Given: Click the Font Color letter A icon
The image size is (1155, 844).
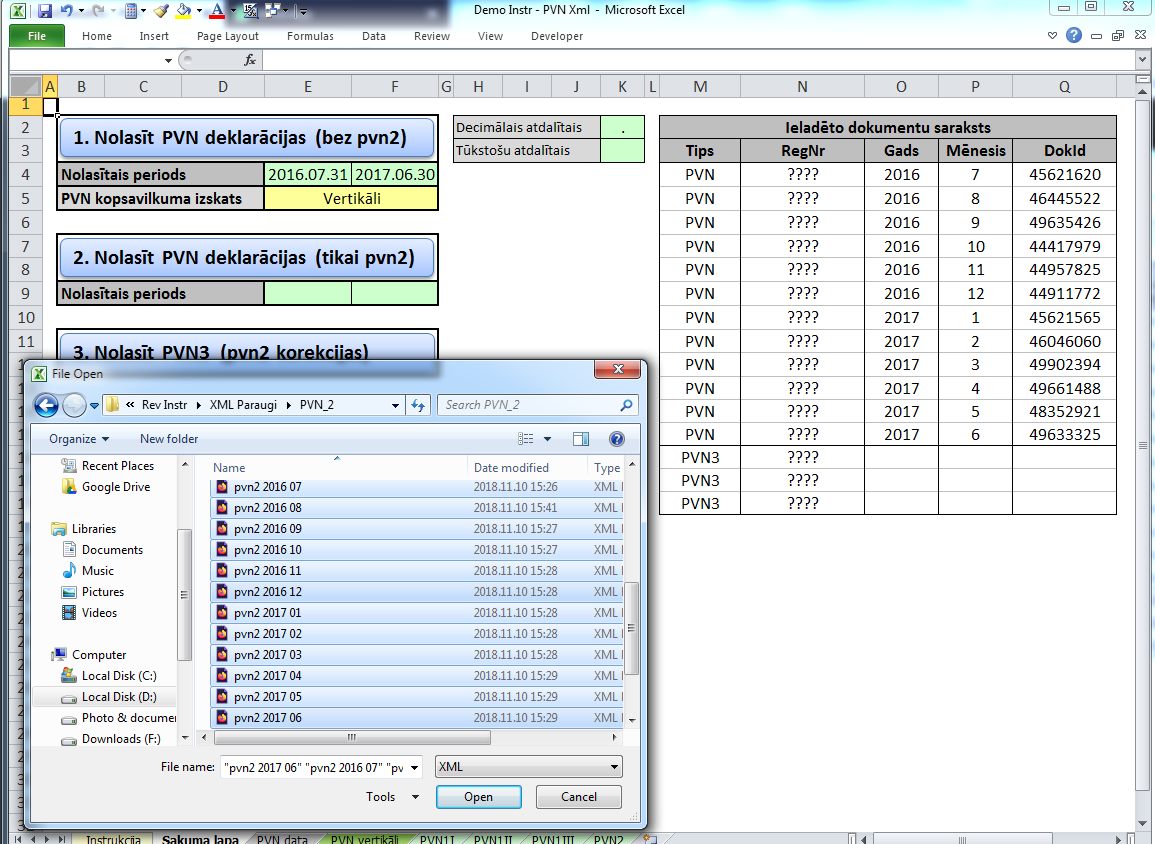Looking at the screenshot, I should click(216, 11).
